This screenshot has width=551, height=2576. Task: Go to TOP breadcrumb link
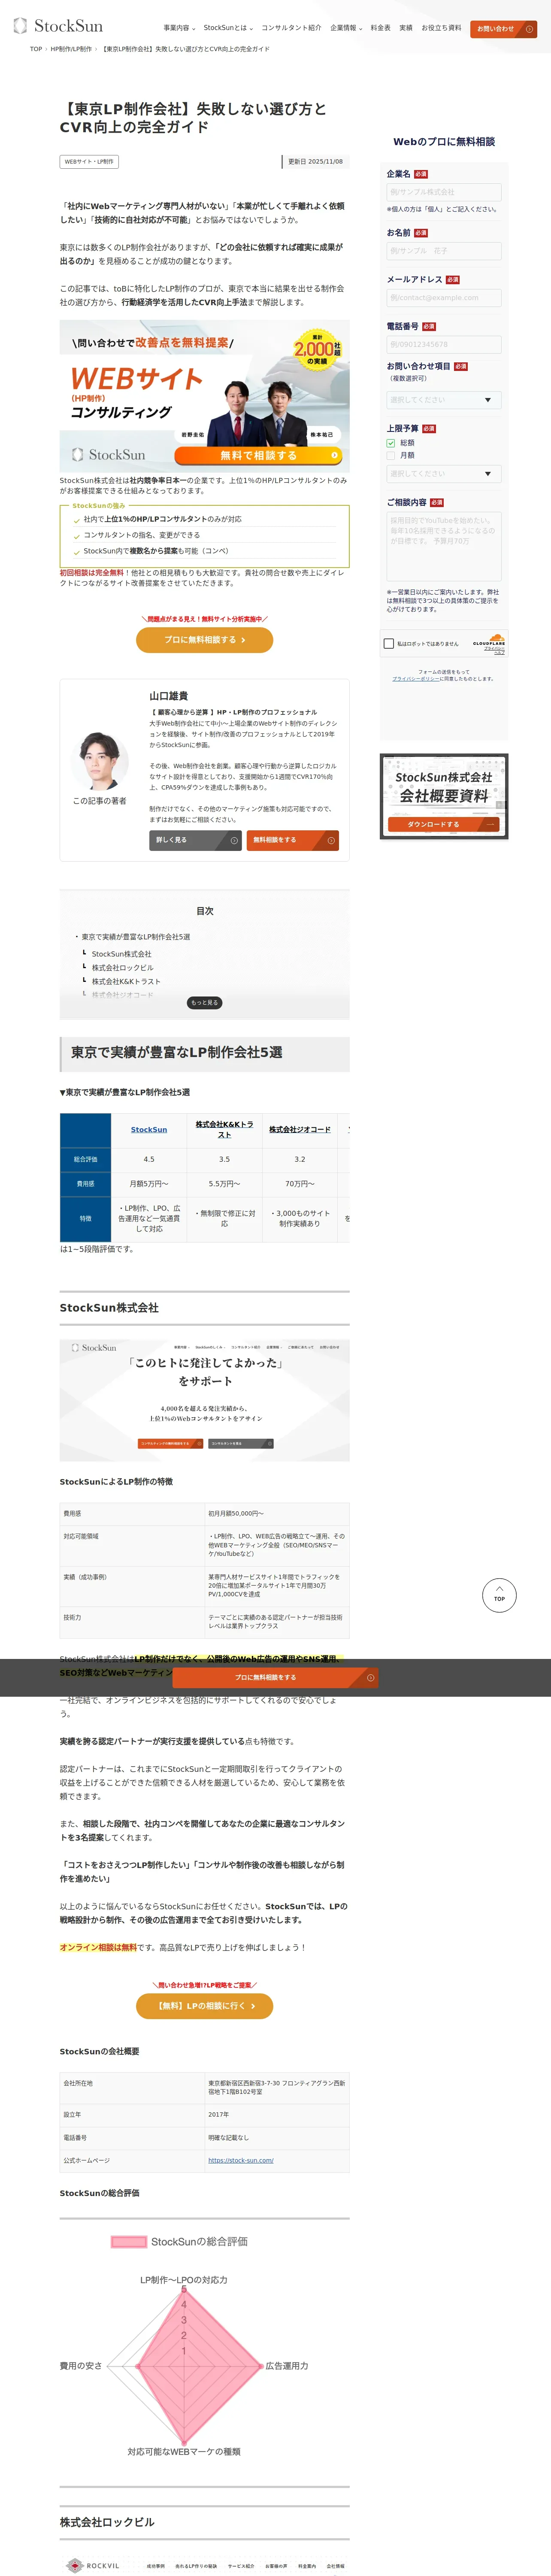coord(36,49)
